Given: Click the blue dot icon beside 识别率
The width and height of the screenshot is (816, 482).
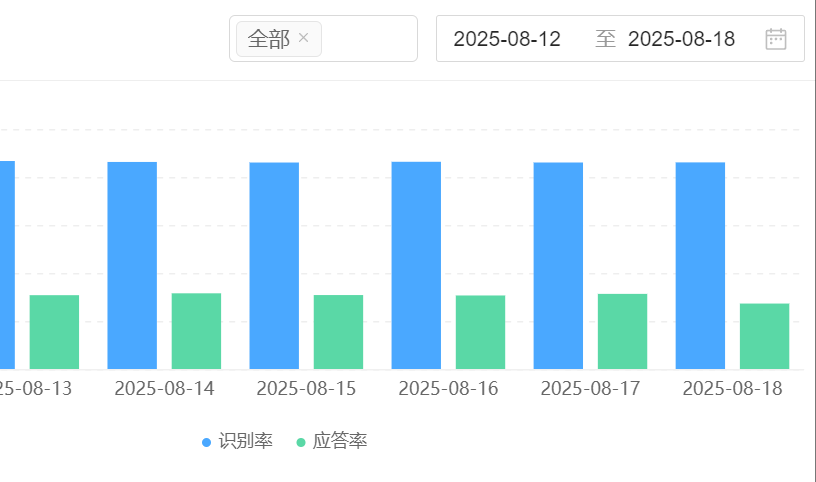Looking at the screenshot, I should click(x=207, y=442).
